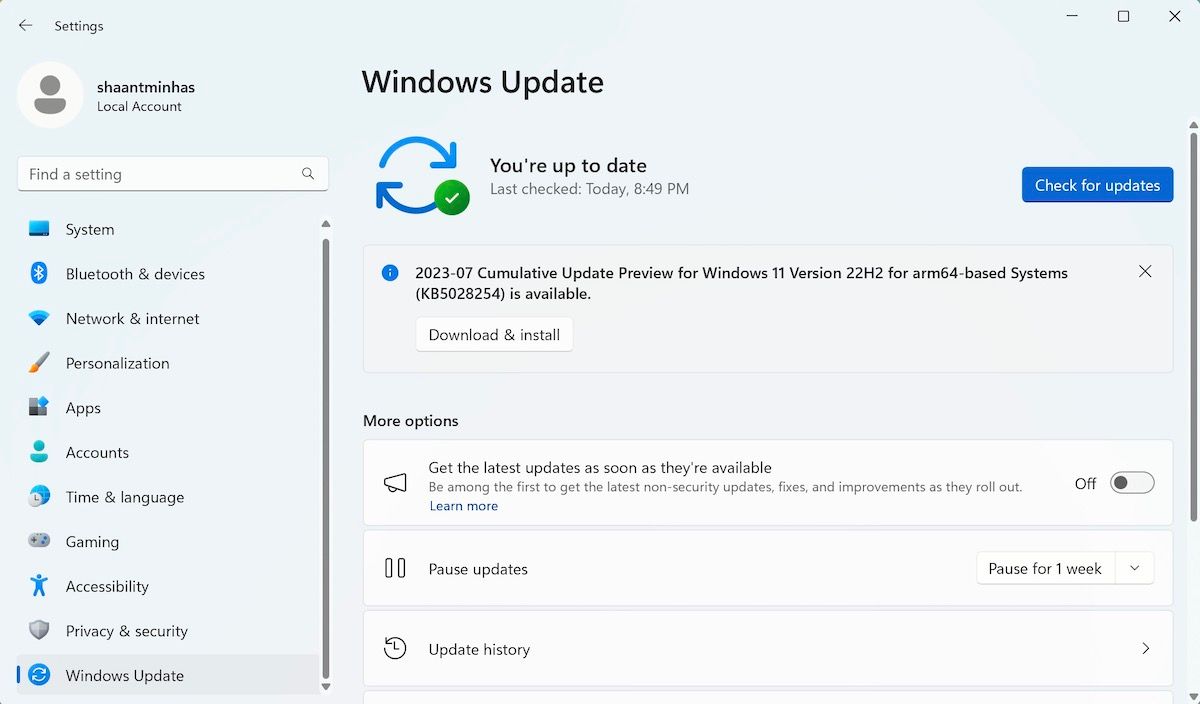The image size is (1200, 704).
Task: Enable getting latest updates as soon as available
Action: (x=1131, y=482)
